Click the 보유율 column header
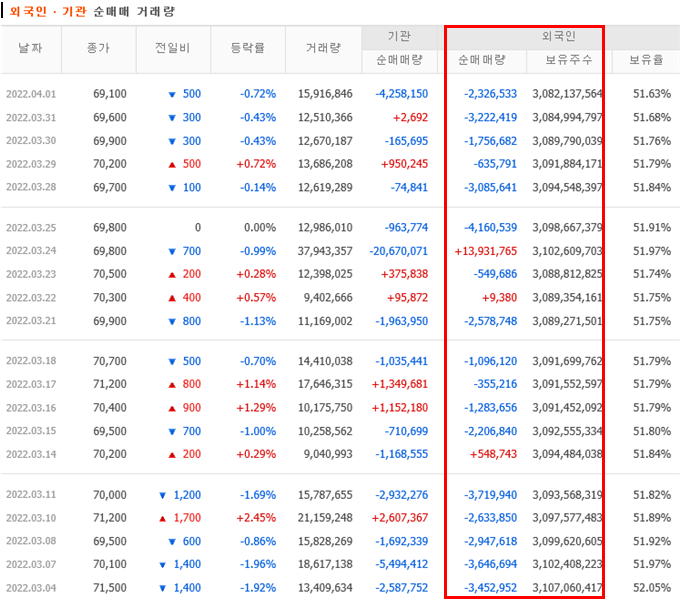The height and width of the screenshot is (610, 690). (646, 60)
